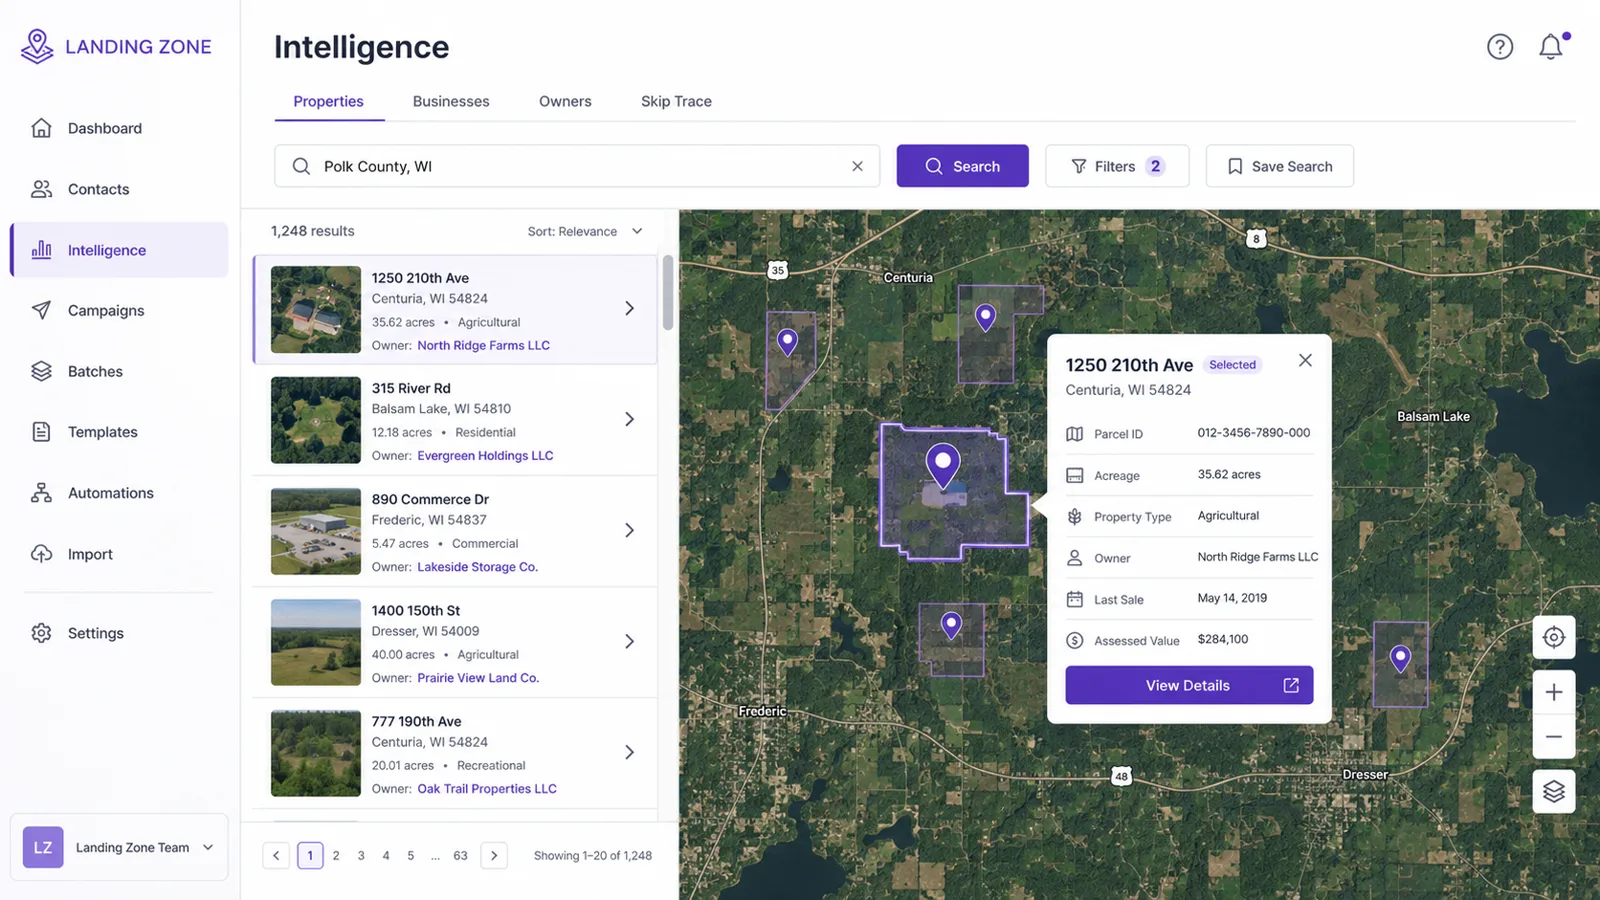Viewport: 1600px width, 900px height.
Task: Switch to the Businesses tab
Action: click(451, 101)
